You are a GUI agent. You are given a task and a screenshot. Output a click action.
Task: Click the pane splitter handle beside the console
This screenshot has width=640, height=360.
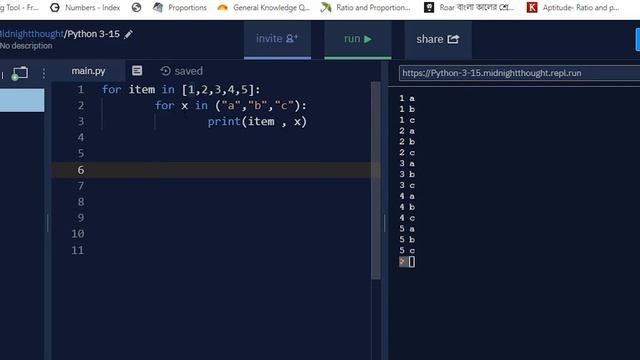(x=384, y=223)
